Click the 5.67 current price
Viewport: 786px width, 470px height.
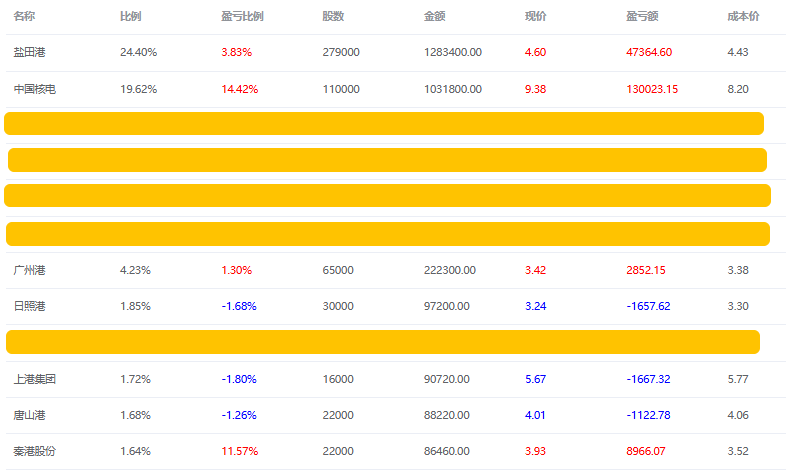[x=535, y=379]
